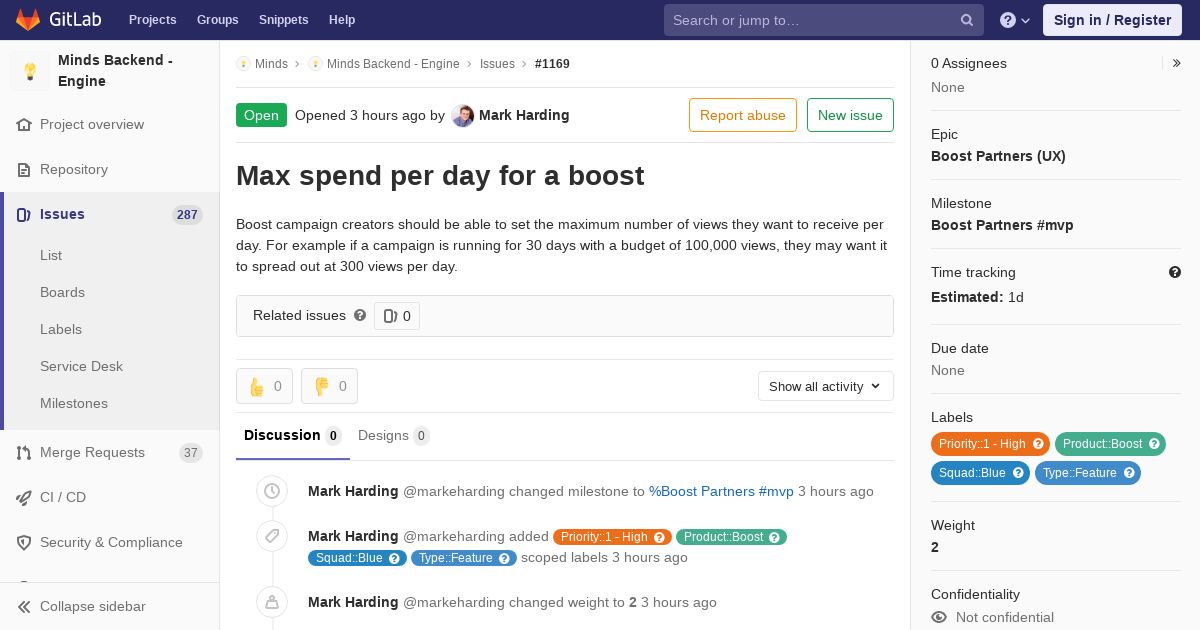Click the thumbs down reaction

pos(329,386)
